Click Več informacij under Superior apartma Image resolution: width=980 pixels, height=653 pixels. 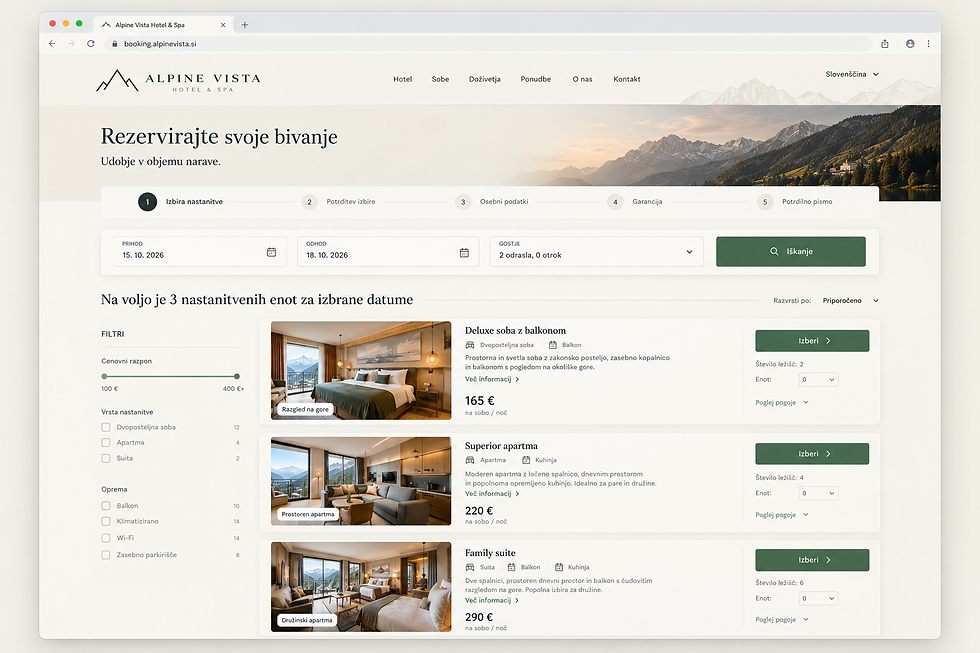click(x=492, y=494)
